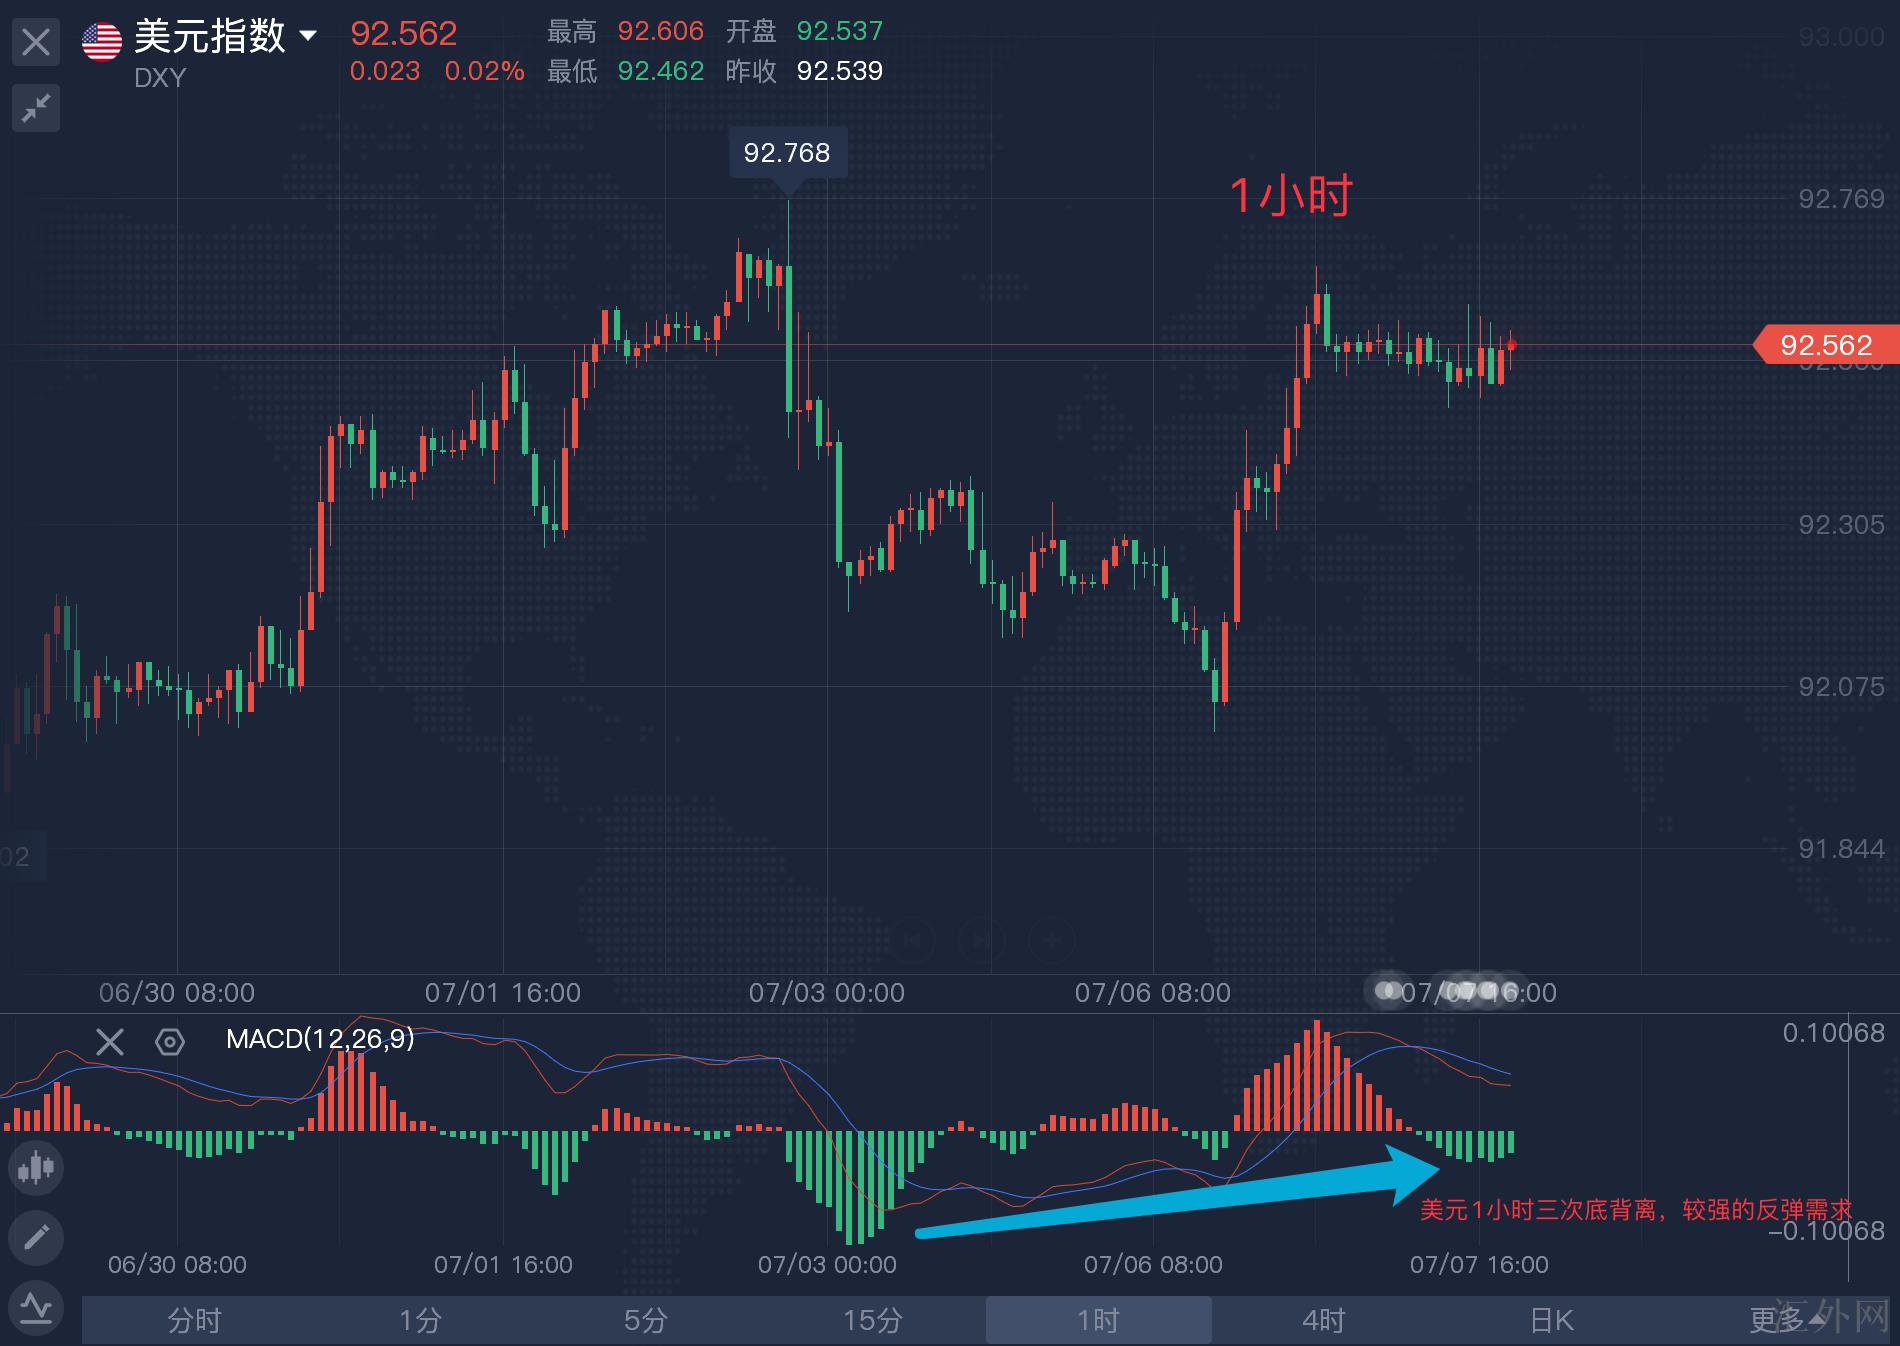
Task: Open the candlestick chart style button
Action: pos(36,1167)
